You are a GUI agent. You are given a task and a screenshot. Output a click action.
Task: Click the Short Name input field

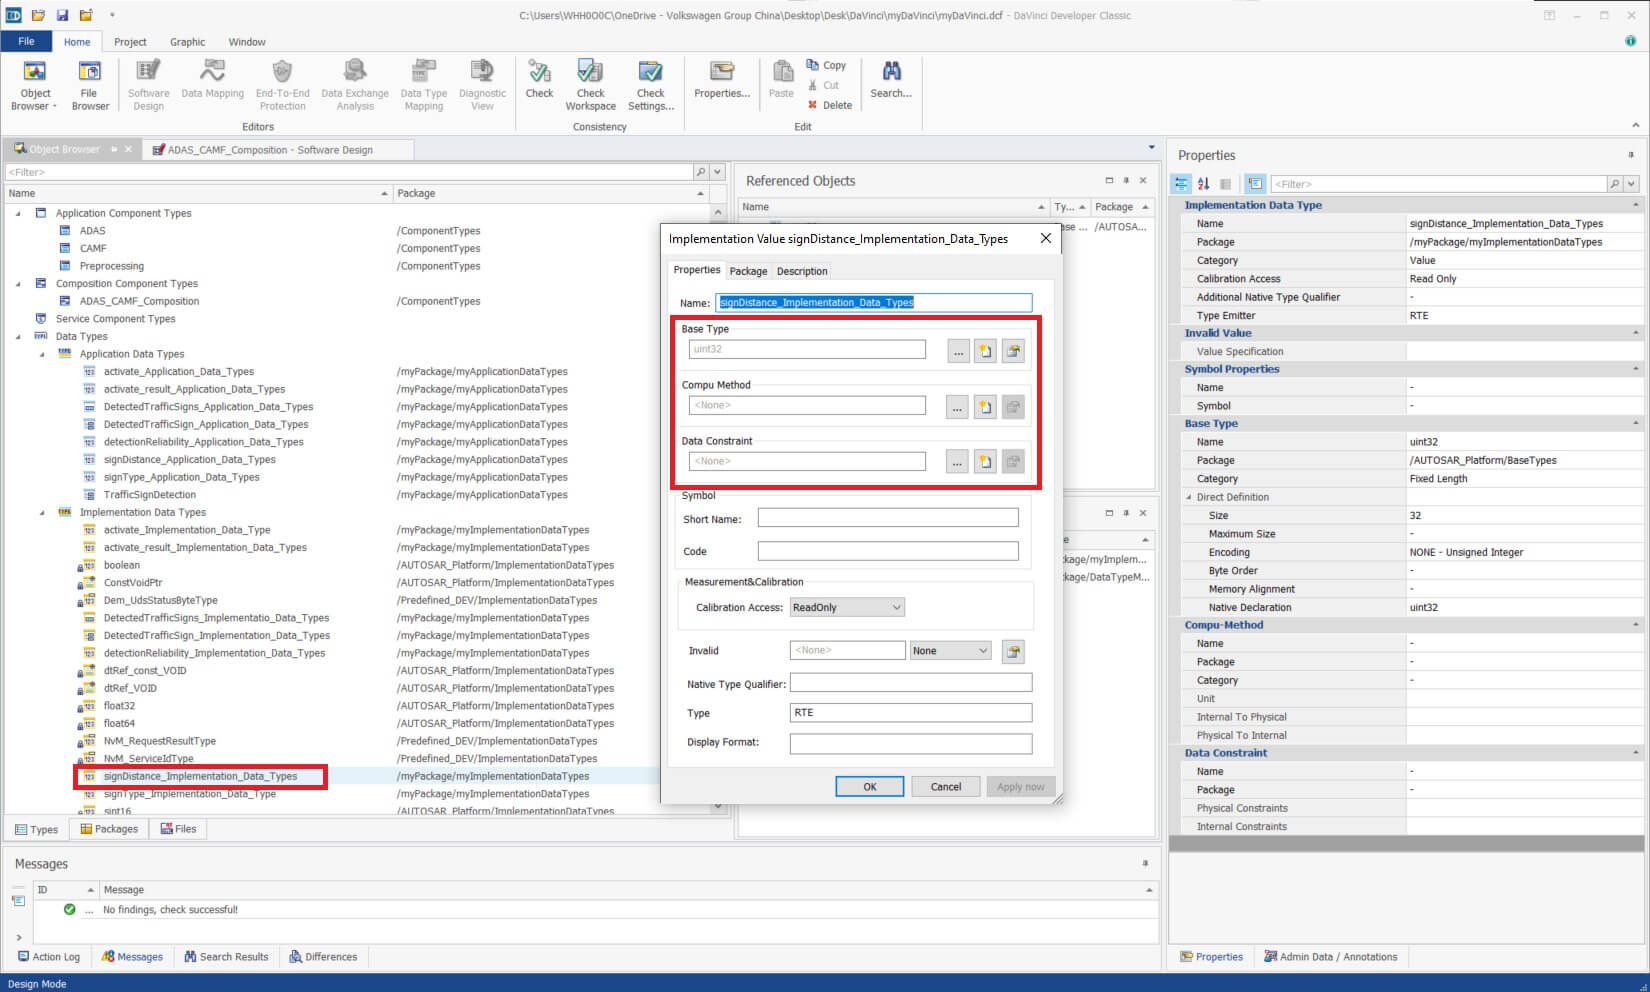click(x=887, y=518)
